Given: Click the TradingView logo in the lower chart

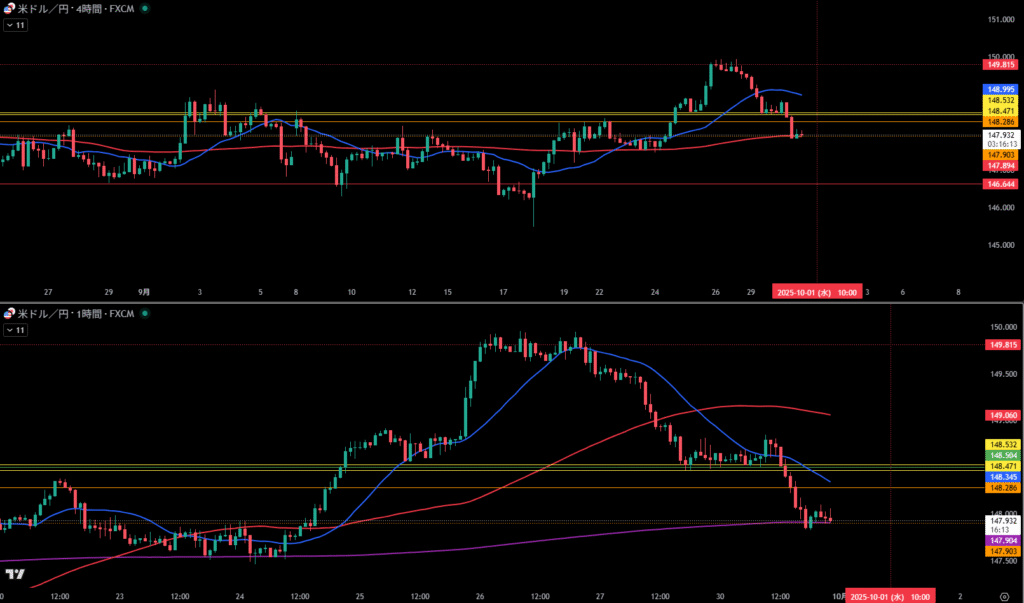Looking at the screenshot, I should click(x=15, y=574).
